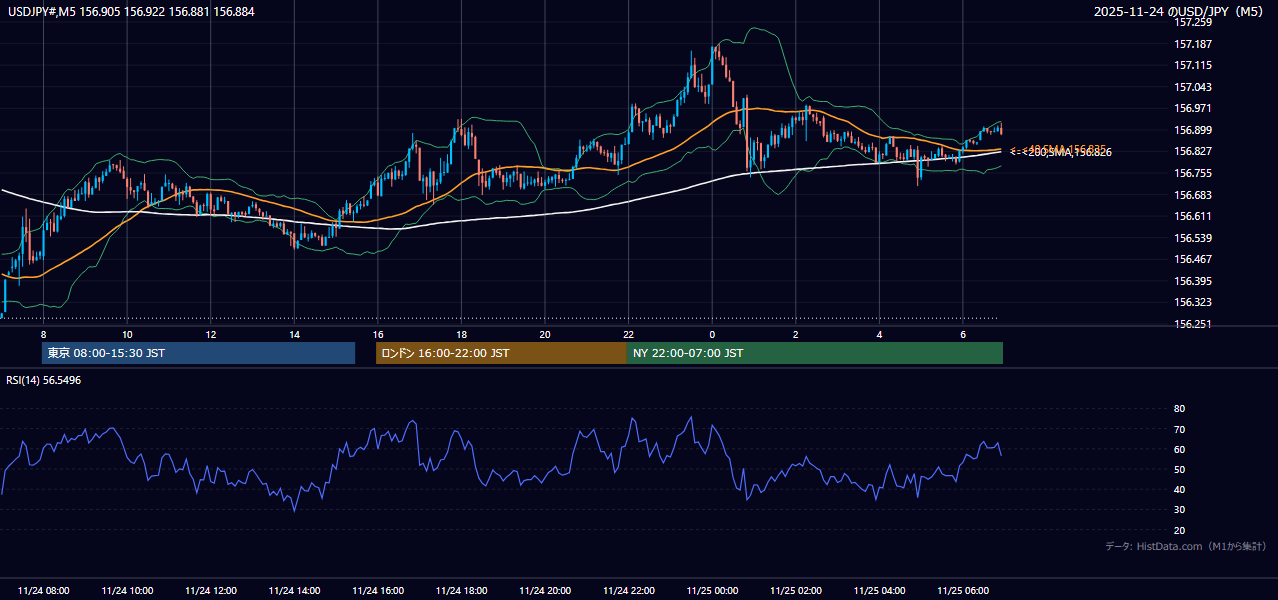Click the RSI 30 level label

click(1180, 510)
